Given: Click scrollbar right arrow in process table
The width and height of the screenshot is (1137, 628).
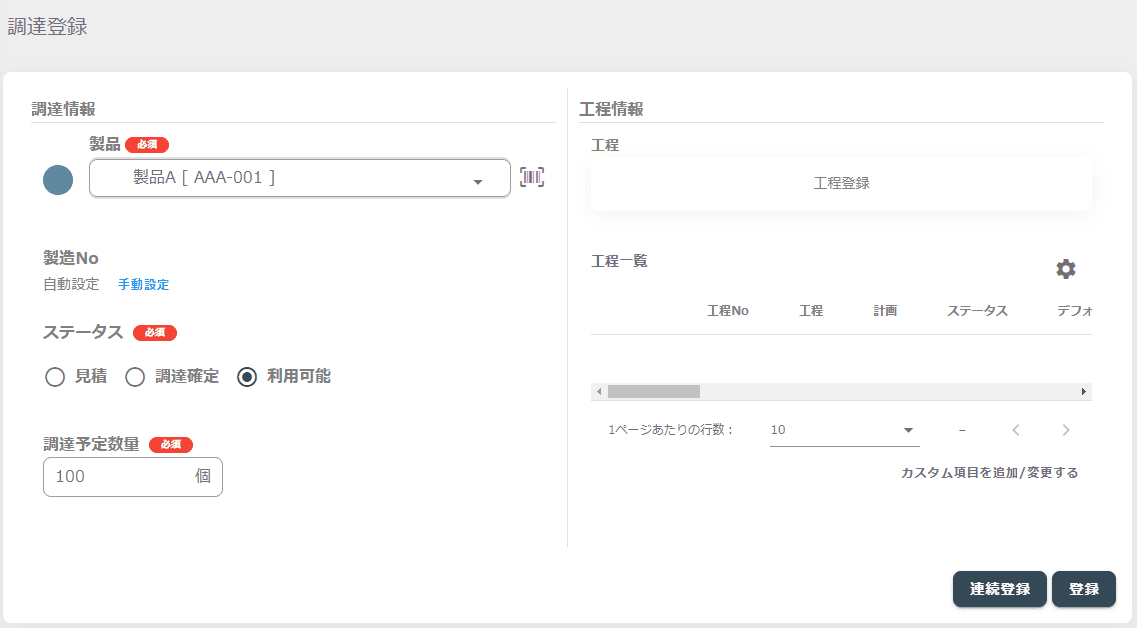Looking at the screenshot, I should click(x=1083, y=392).
